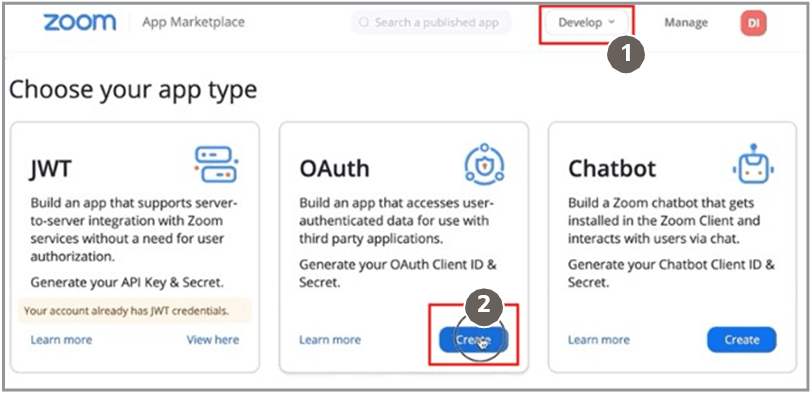Click 'Your account already has JWT credentials' notice
The height and width of the screenshot is (395, 812).
pyautogui.click(x=135, y=311)
